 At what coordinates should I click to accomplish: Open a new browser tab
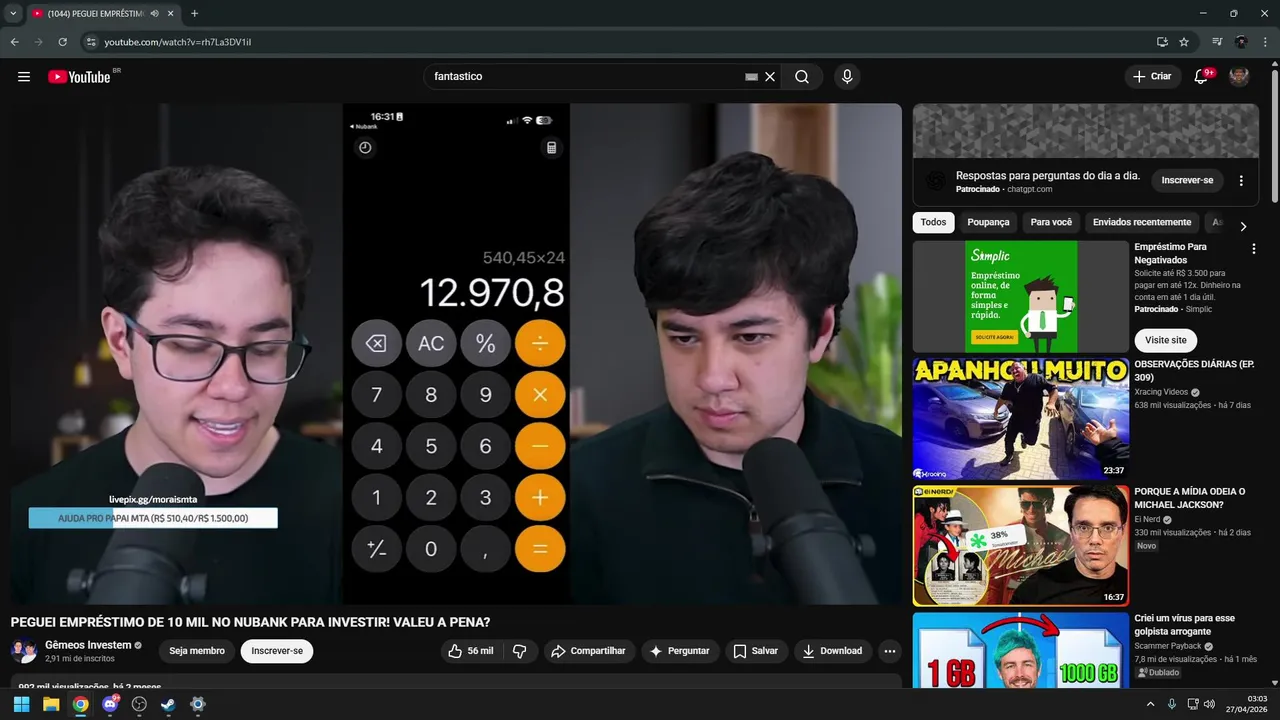[x=194, y=14]
